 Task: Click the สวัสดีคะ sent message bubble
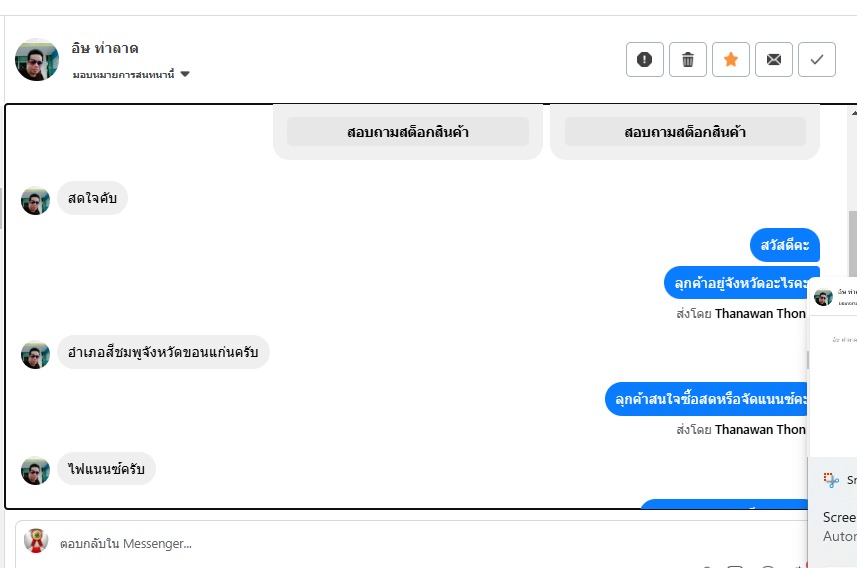tap(785, 245)
